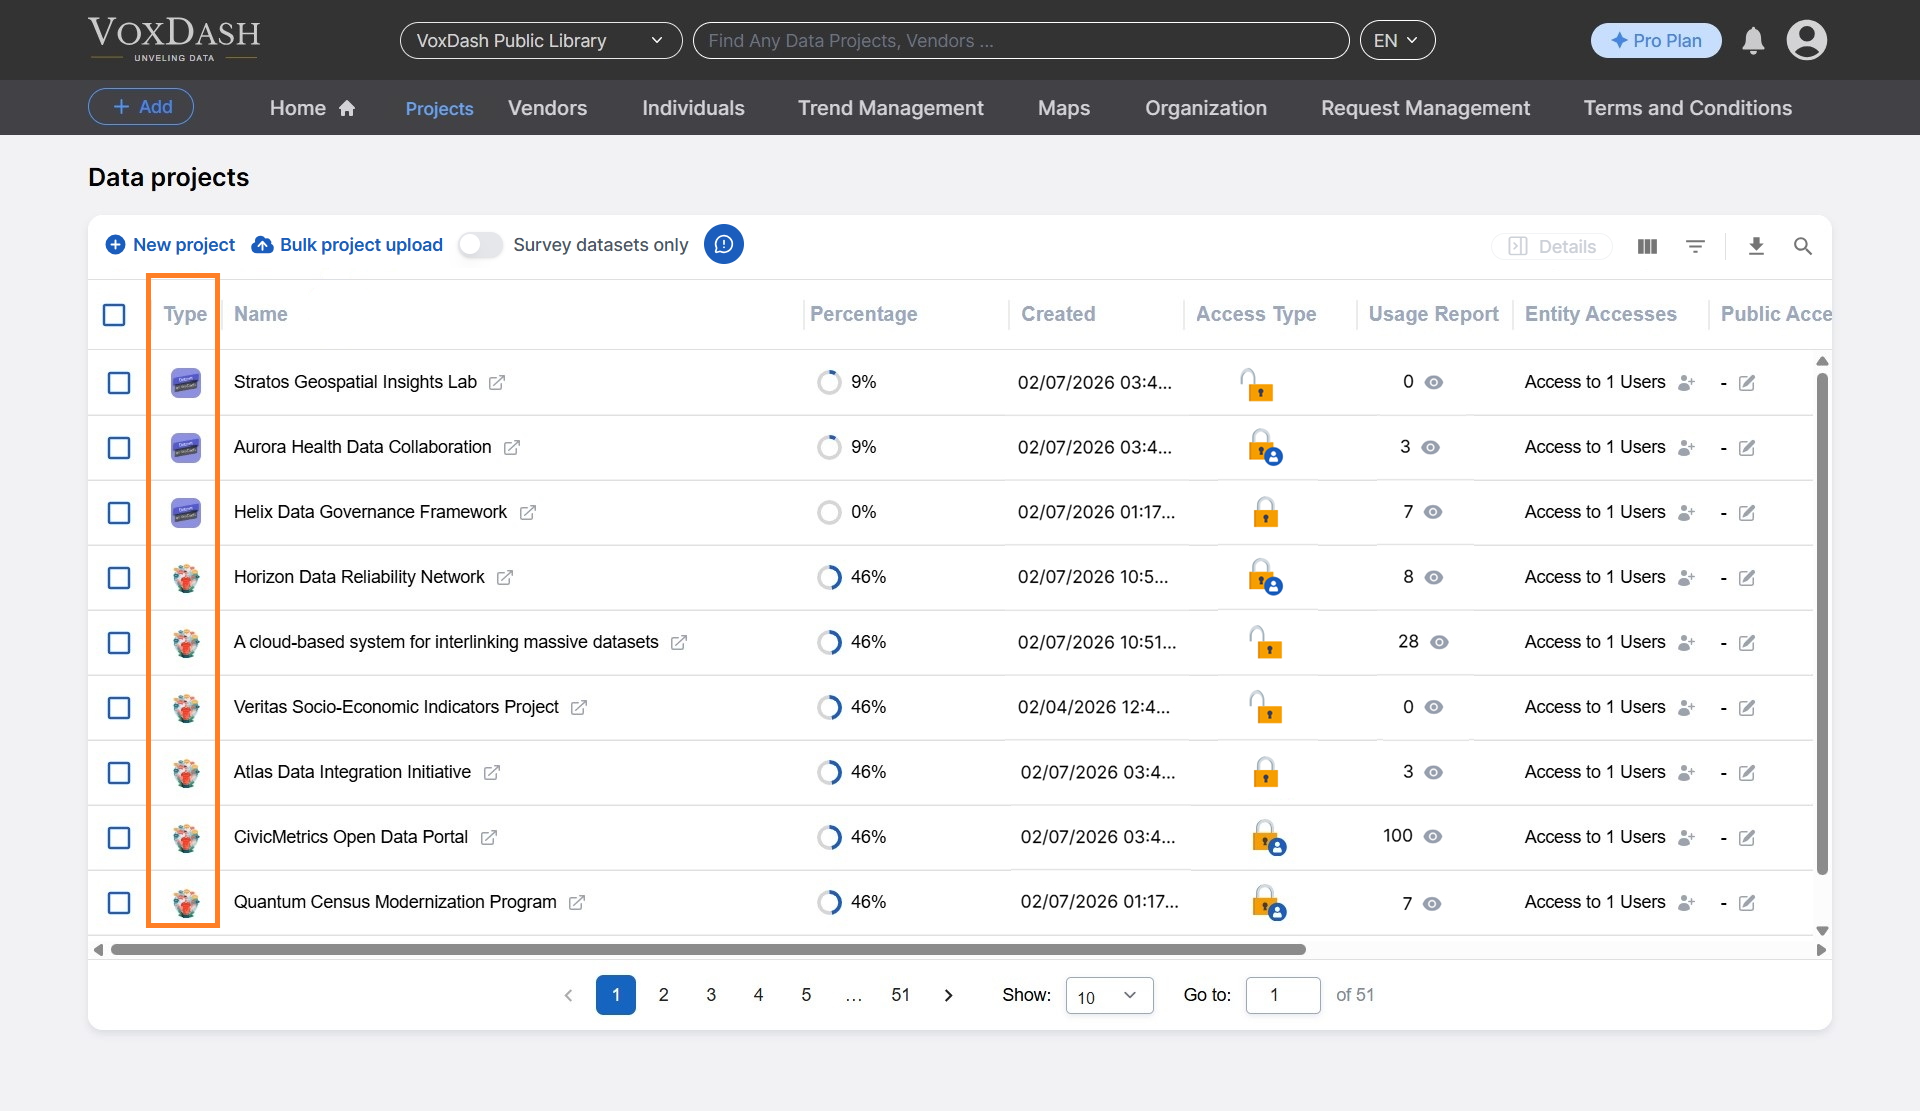Click the download icon in the toolbar
The height and width of the screenshot is (1111, 1920).
[x=1757, y=246]
